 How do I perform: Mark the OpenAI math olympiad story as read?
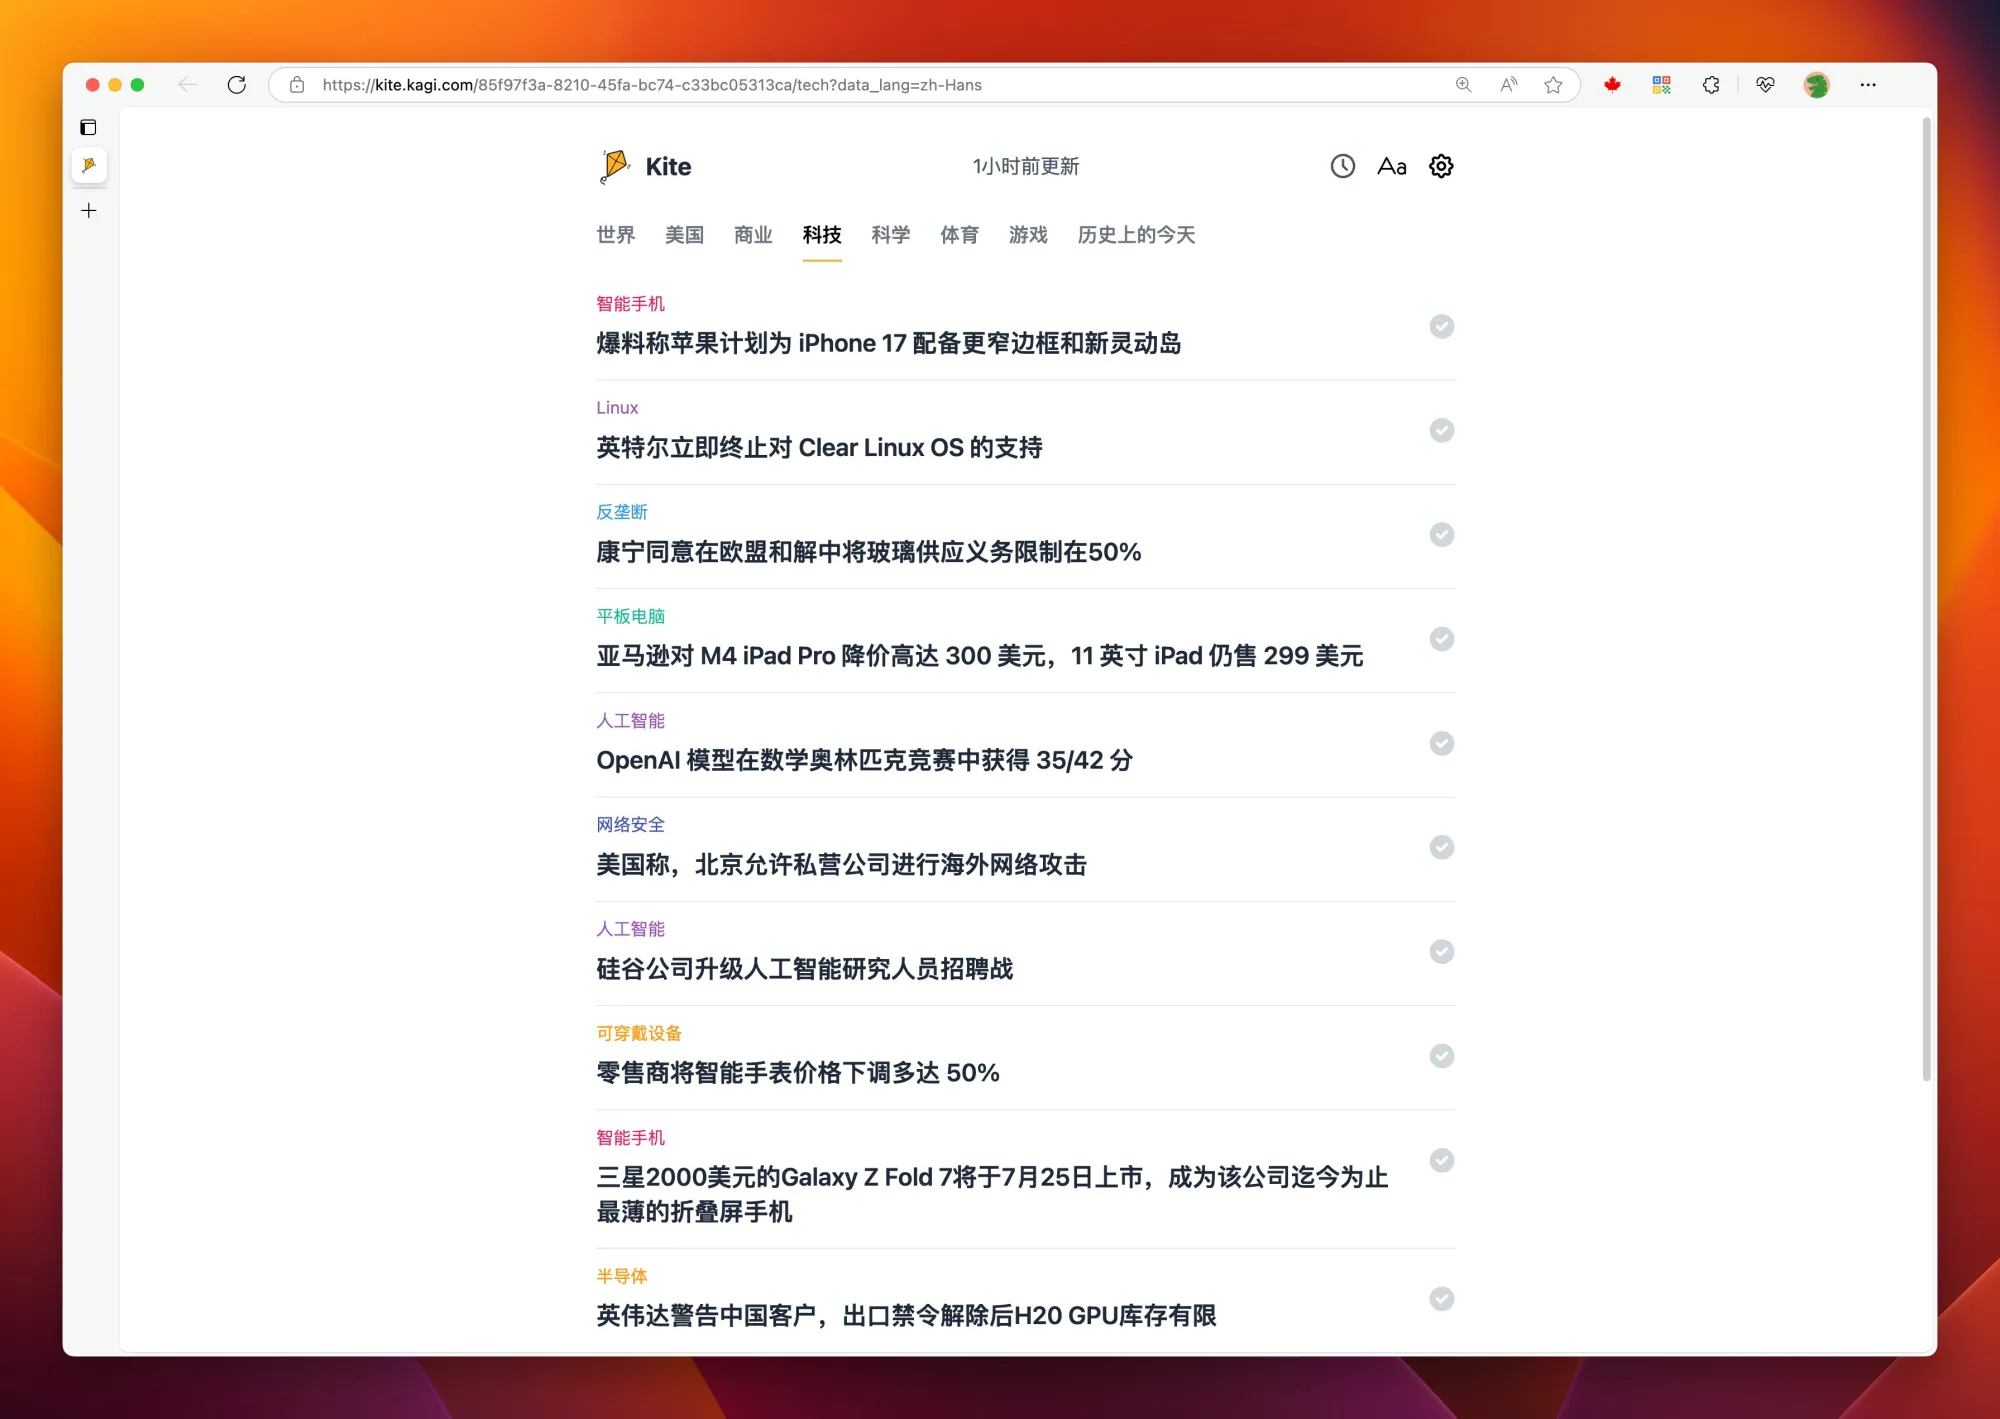1441,744
